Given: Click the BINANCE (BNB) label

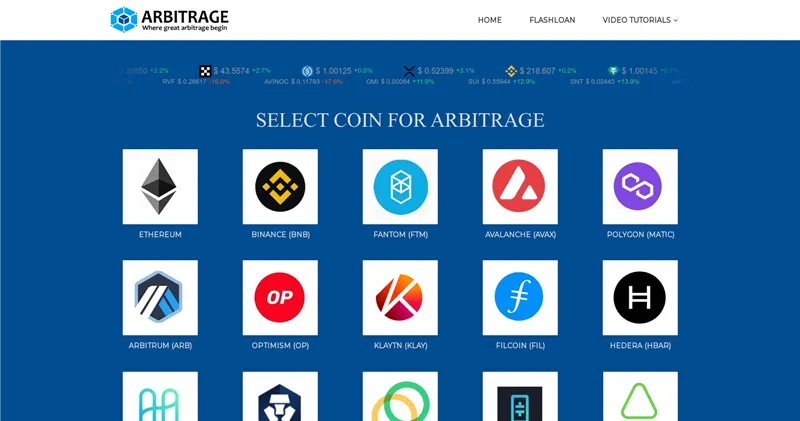Looking at the screenshot, I should click(281, 235).
